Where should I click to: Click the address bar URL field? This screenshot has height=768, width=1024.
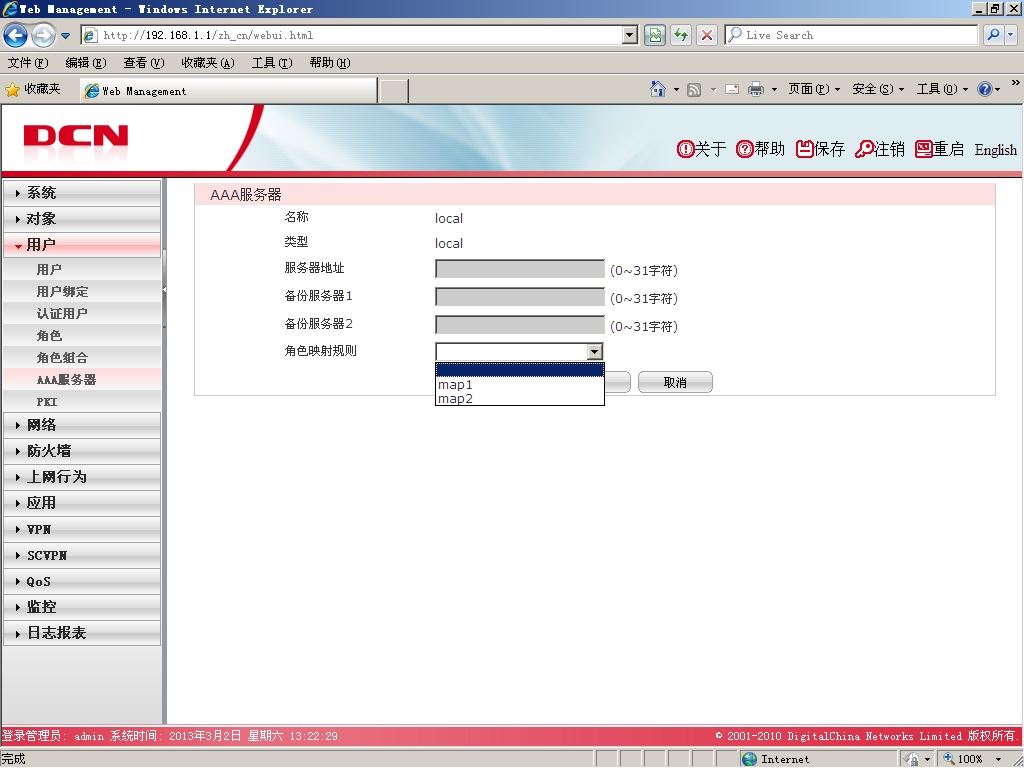click(x=353, y=35)
